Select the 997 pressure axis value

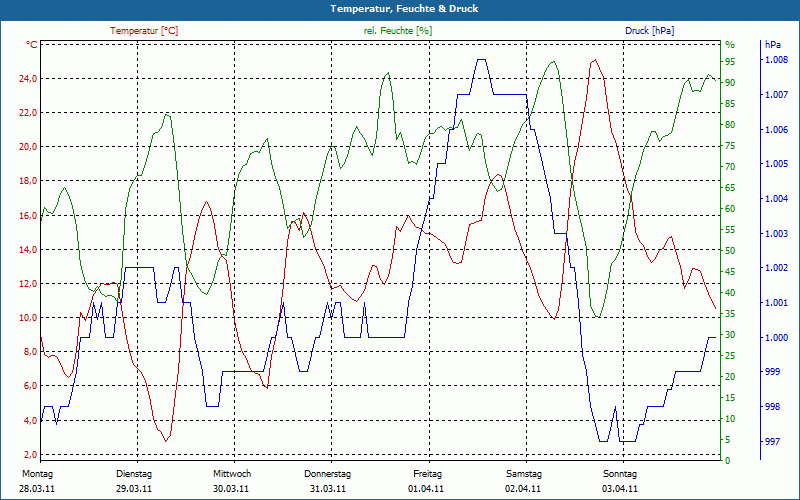(x=771, y=441)
